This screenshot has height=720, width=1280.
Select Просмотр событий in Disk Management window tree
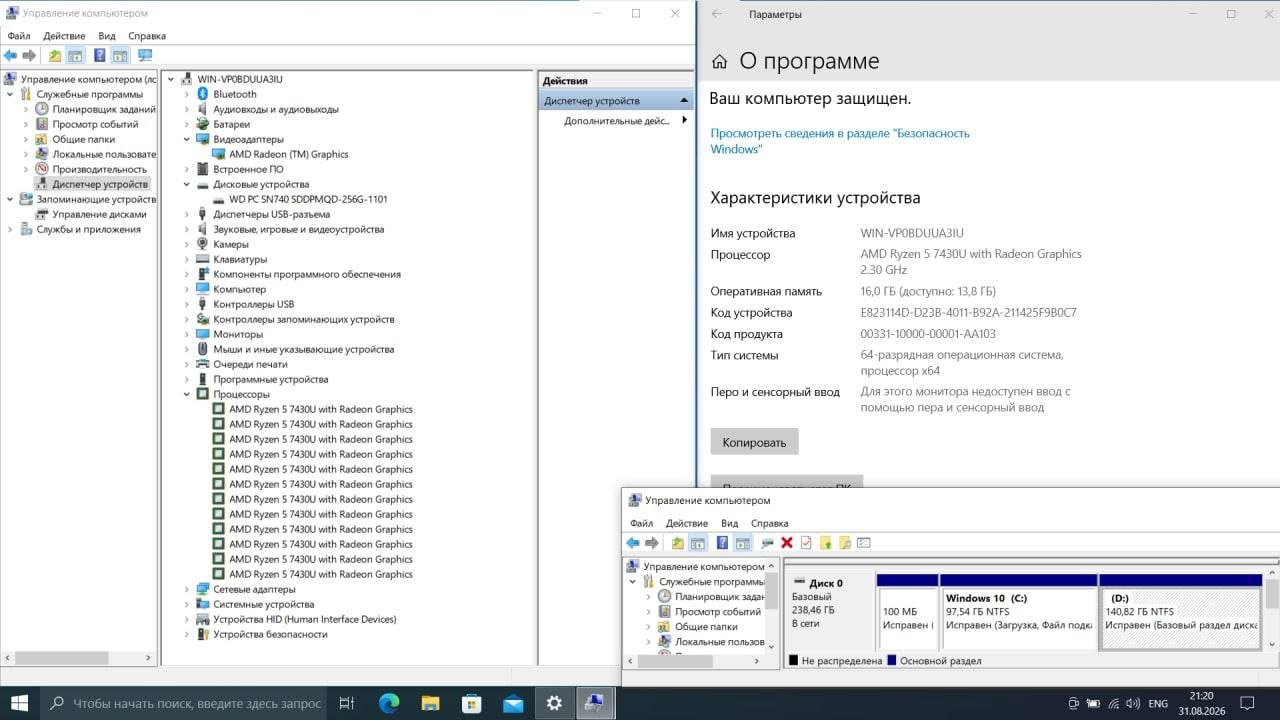[x=718, y=611]
